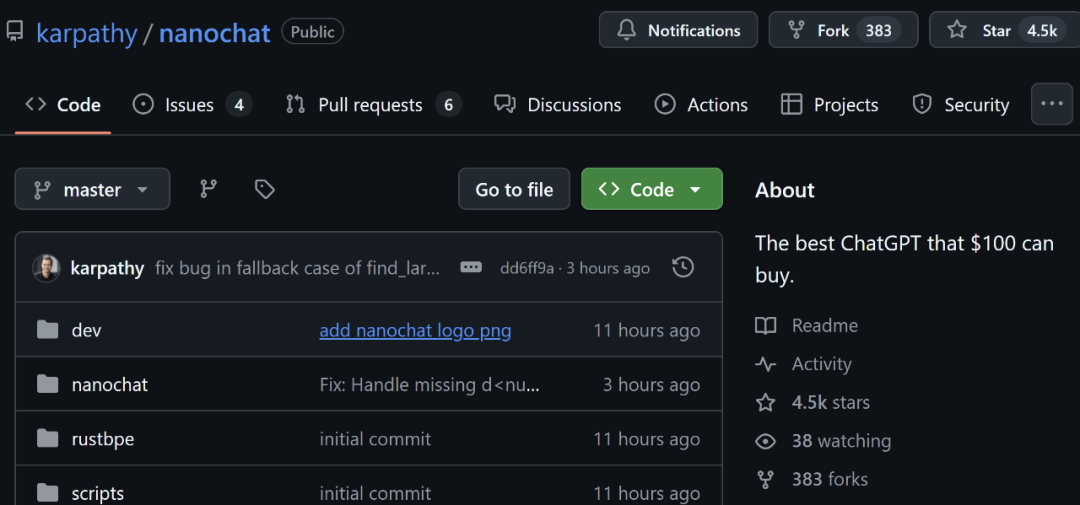Switch to the Pull requests tab
The width and height of the screenshot is (1080, 505).
[372, 105]
